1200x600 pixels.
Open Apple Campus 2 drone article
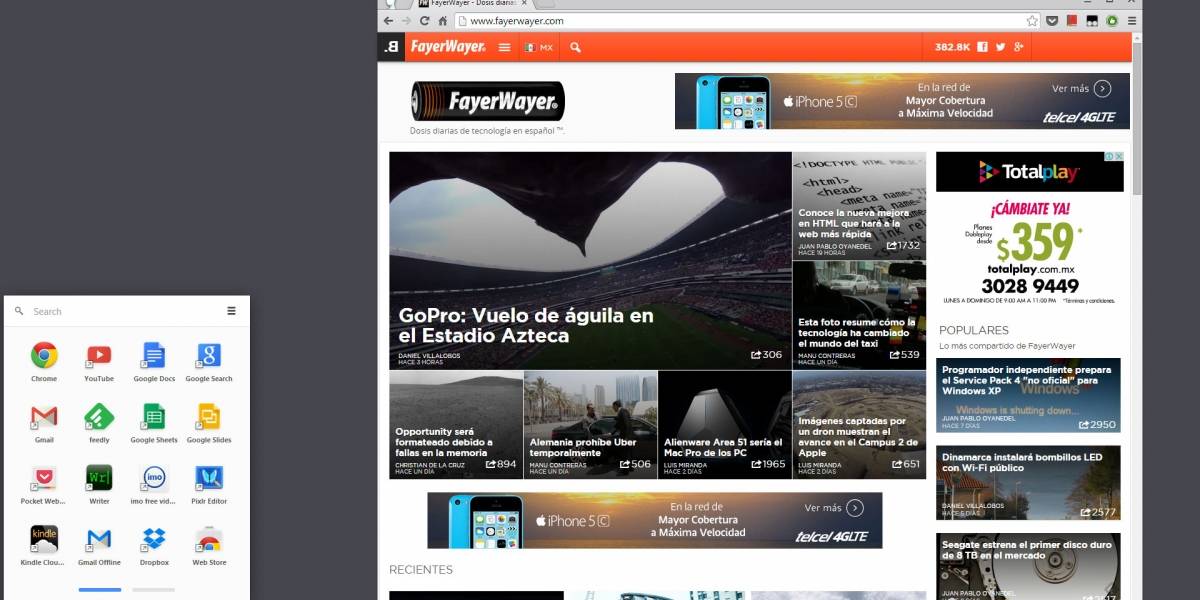pyautogui.click(x=859, y=425)
